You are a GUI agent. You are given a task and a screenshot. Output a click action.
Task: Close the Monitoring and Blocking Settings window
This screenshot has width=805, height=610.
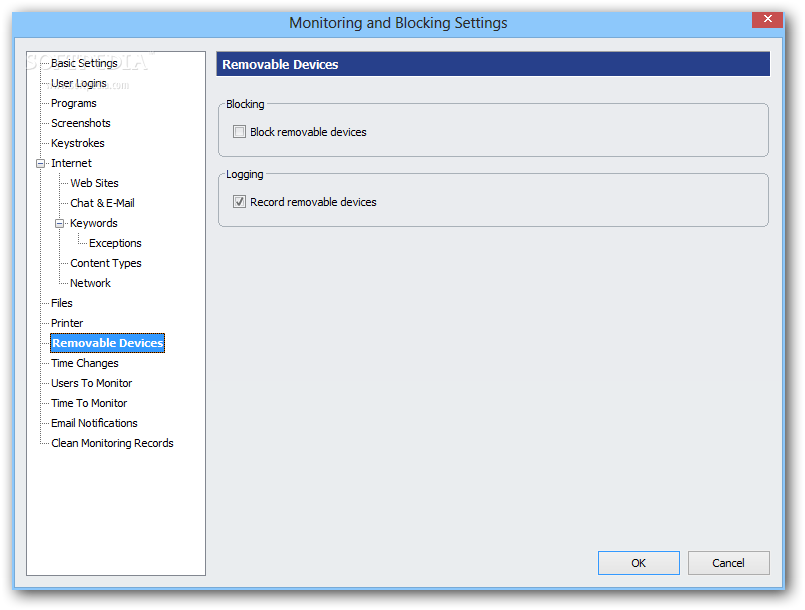768,20
